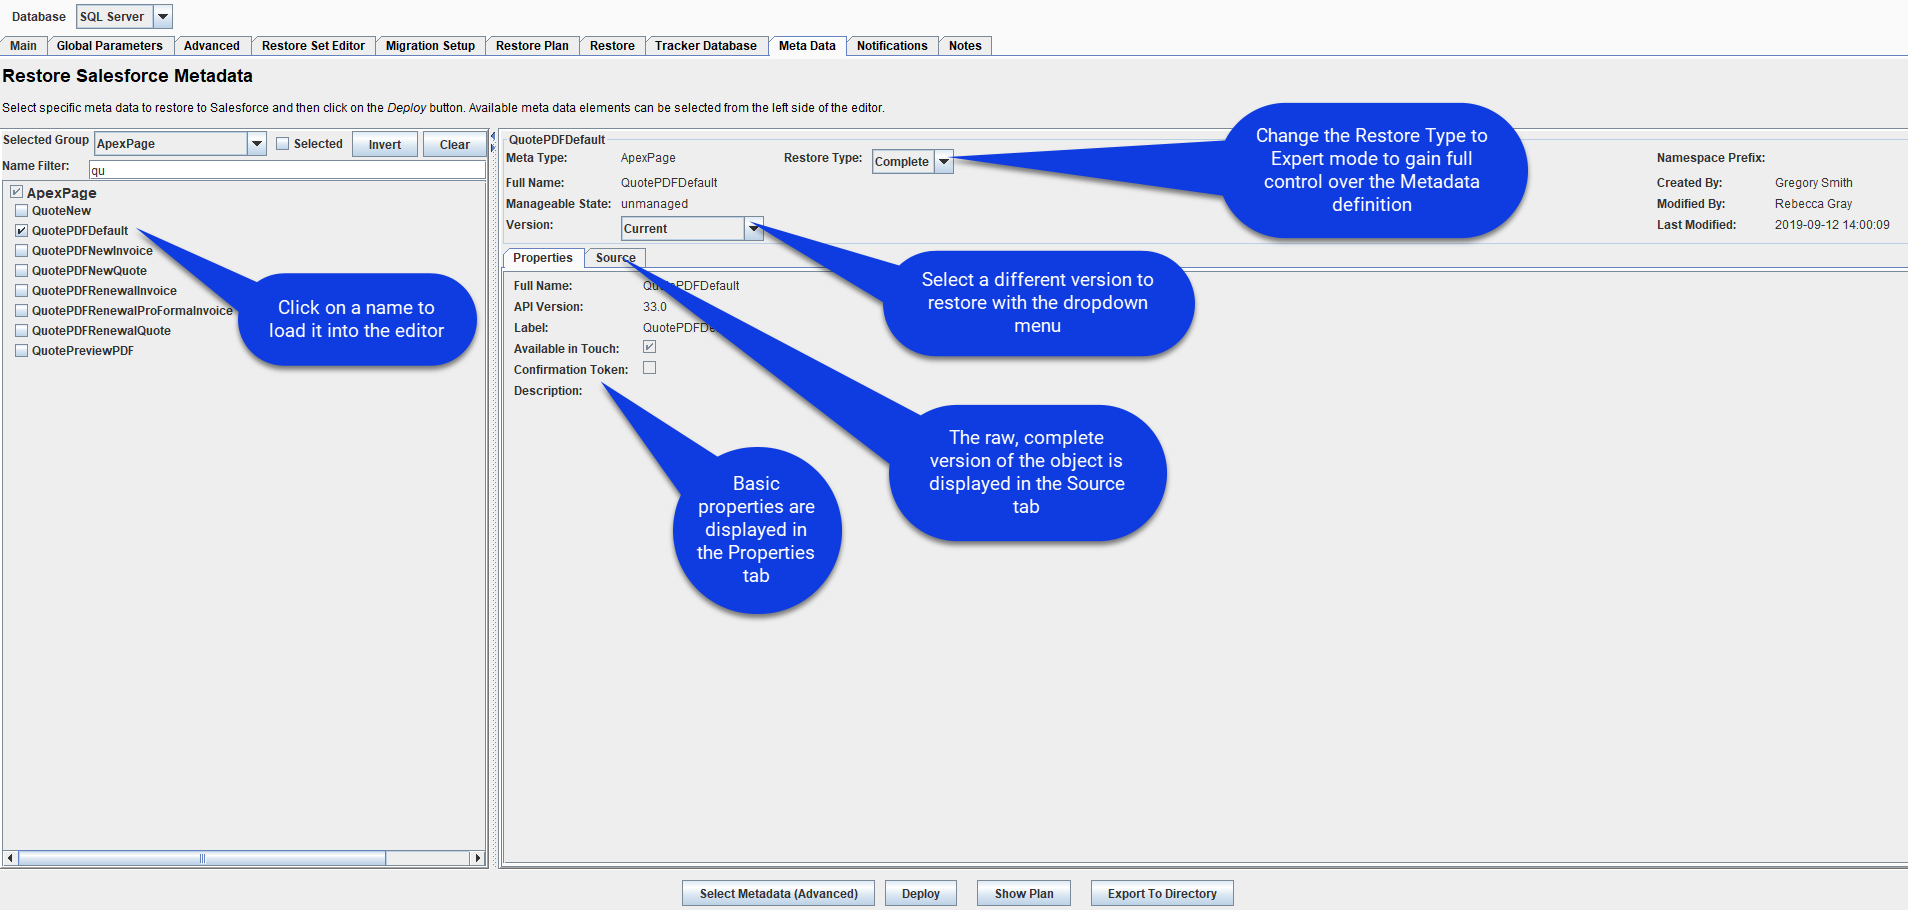The width and height of the screenshot is (1908, 910).
Task: Toggle the ApexPage group checkbox
Action: point(16,192)
